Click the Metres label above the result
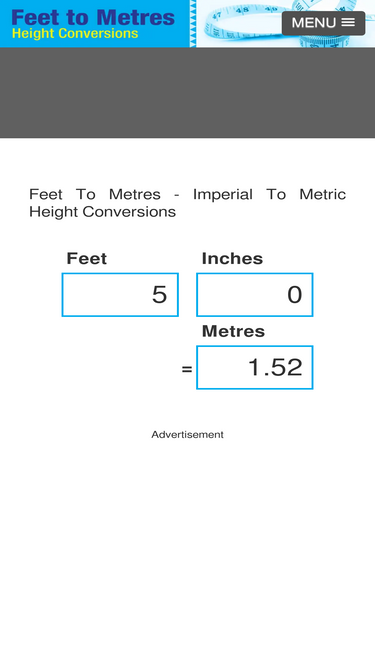 pos(233,331)
